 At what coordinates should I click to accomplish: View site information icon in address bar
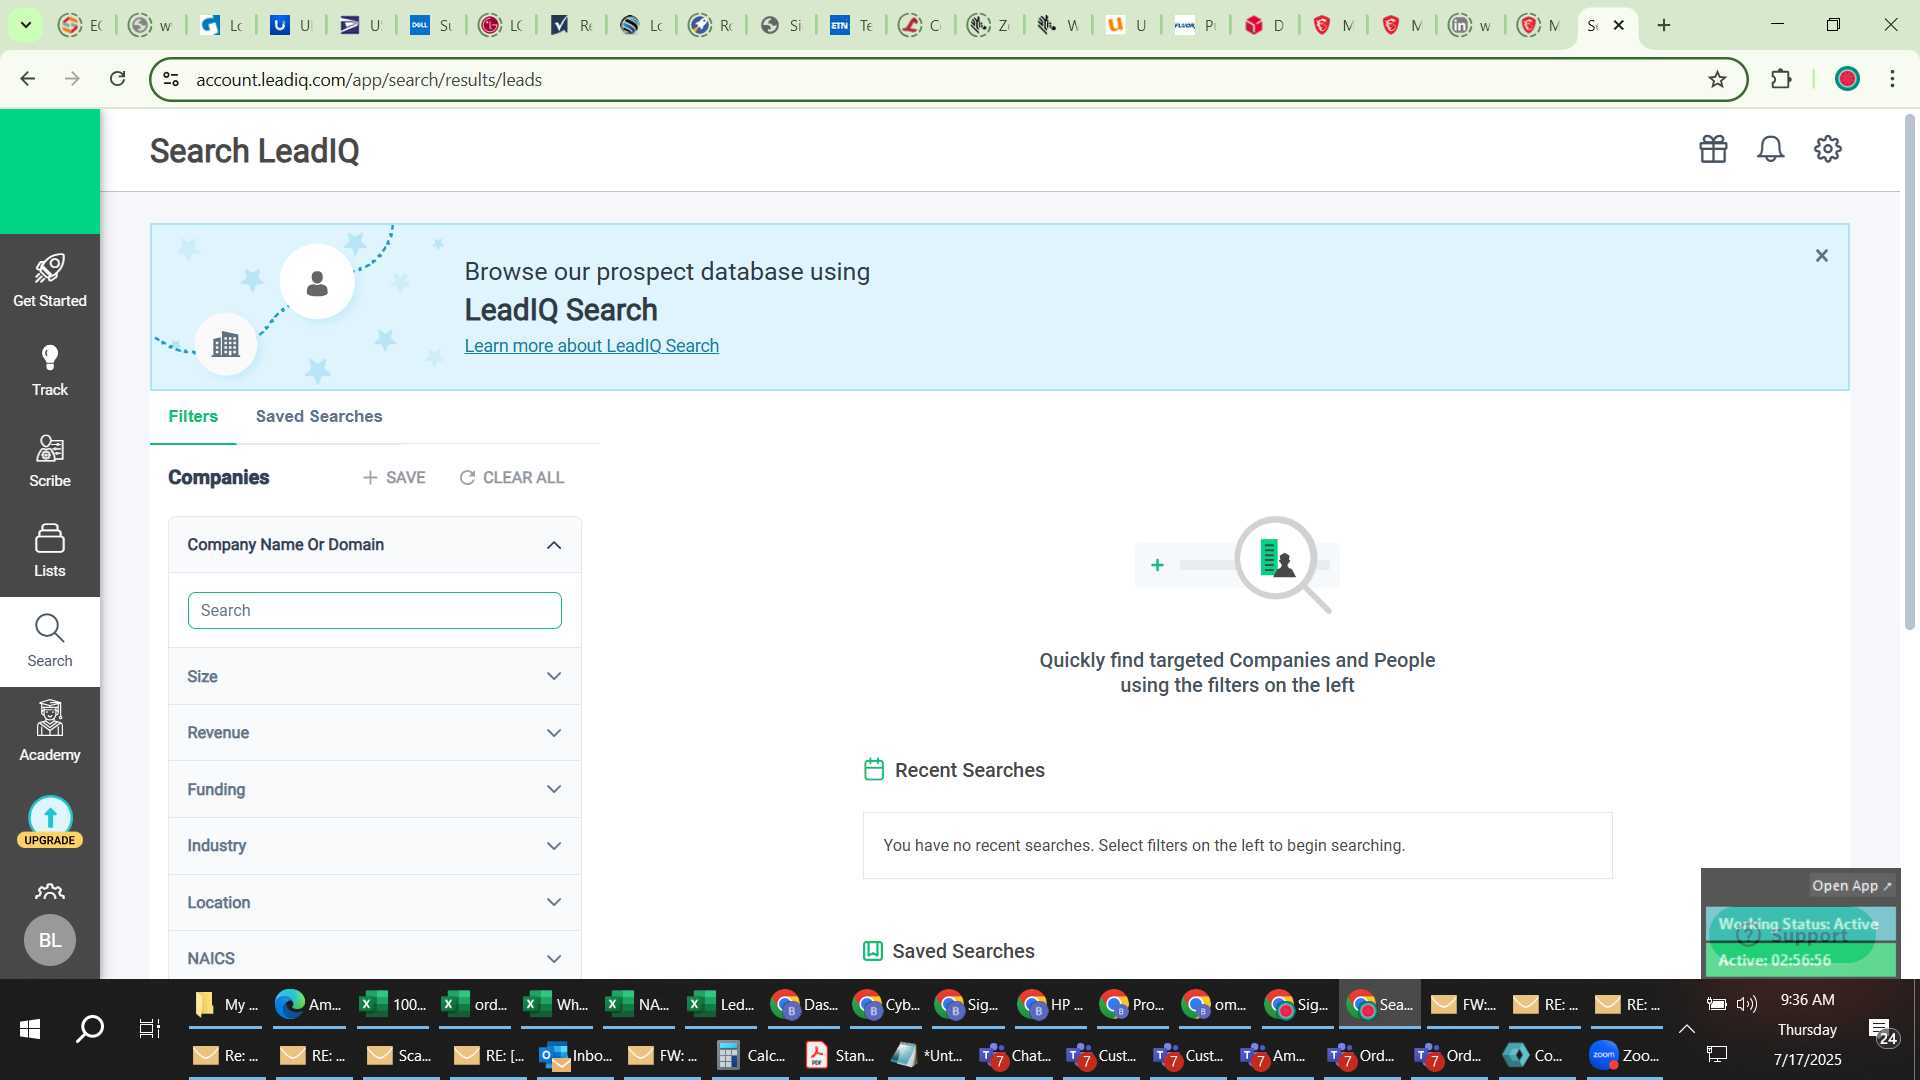[171, 79]
